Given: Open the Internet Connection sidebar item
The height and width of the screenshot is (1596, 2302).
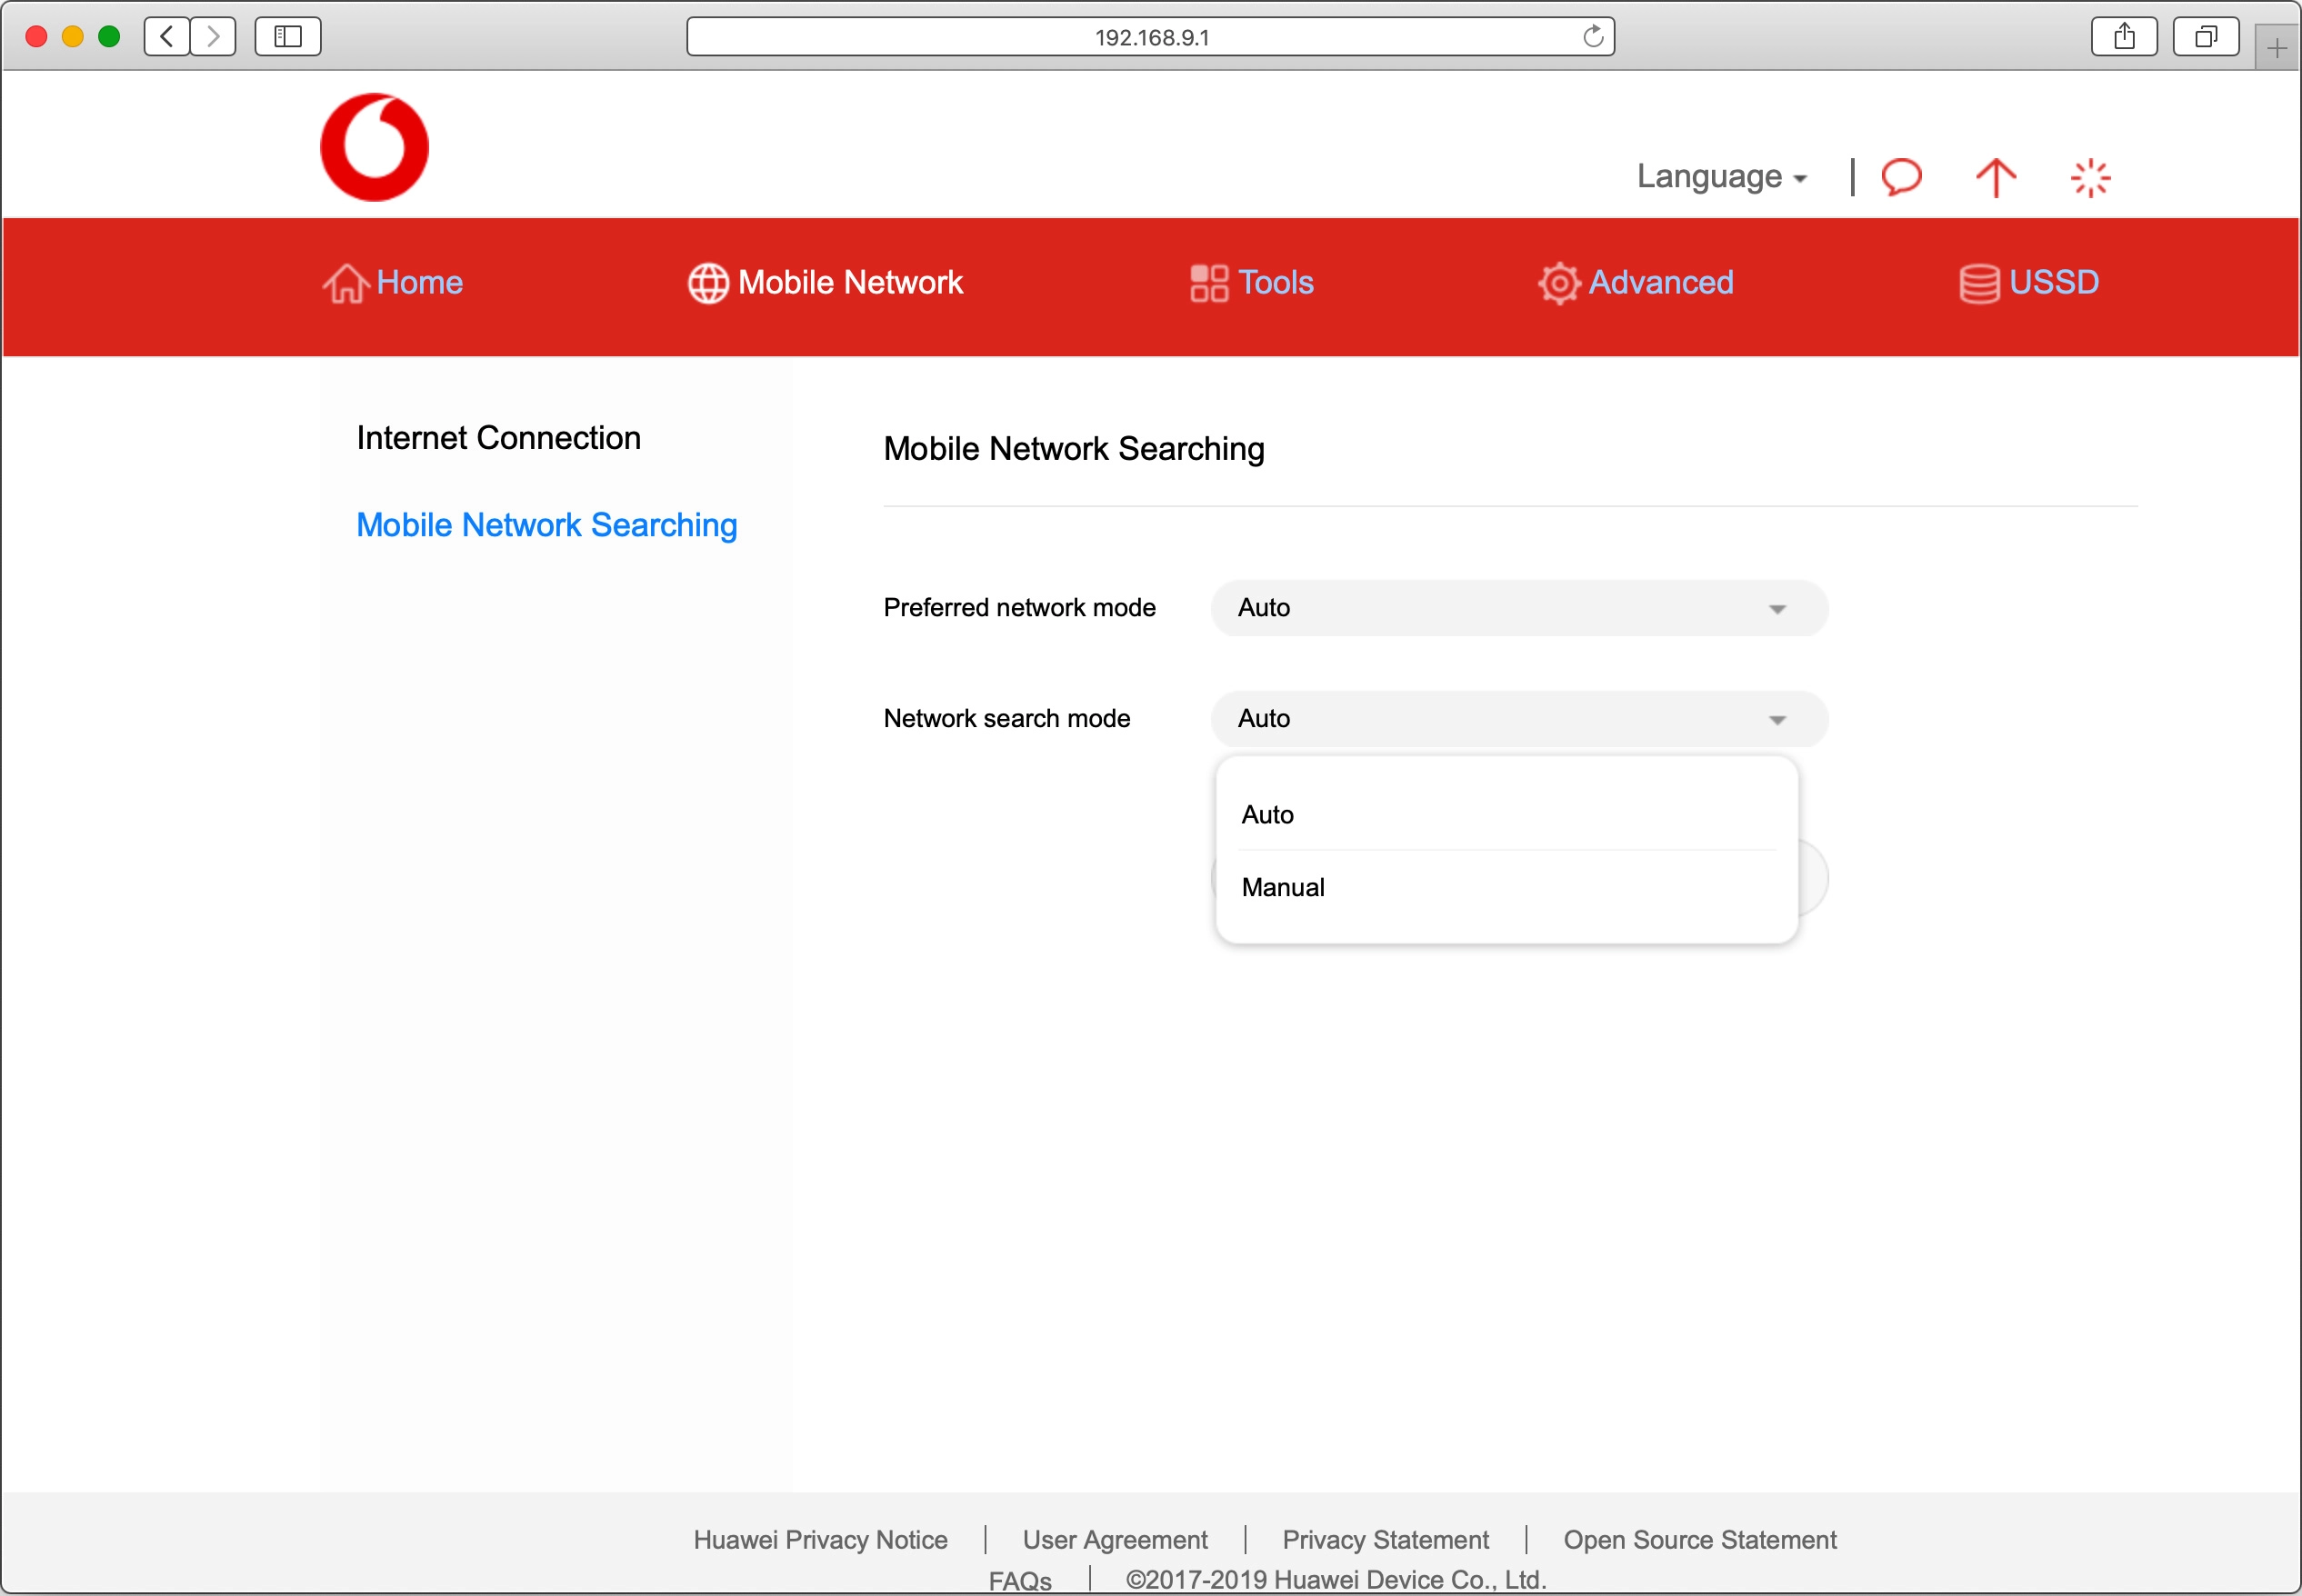Looking at the screenshot, I should tap(498, 438).
